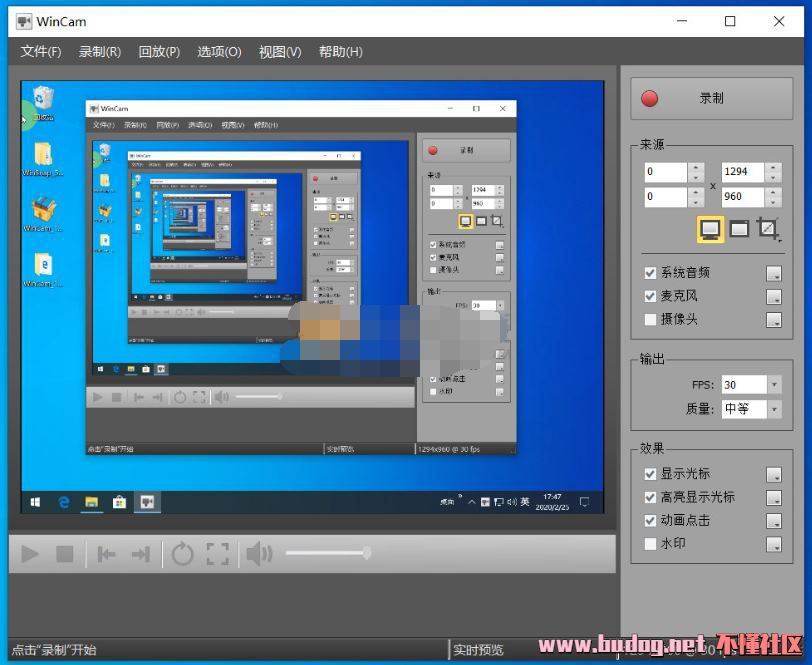Mute the playback volume speaker icon
This screenshot has width=812, height=665.
click(x=259, y=554)
